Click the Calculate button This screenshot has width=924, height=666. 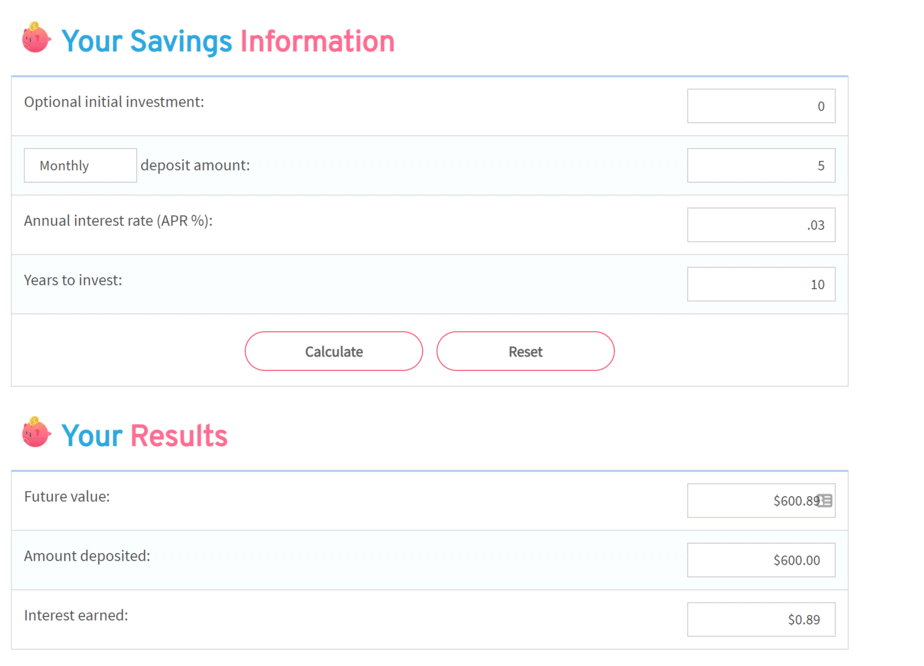334,351
